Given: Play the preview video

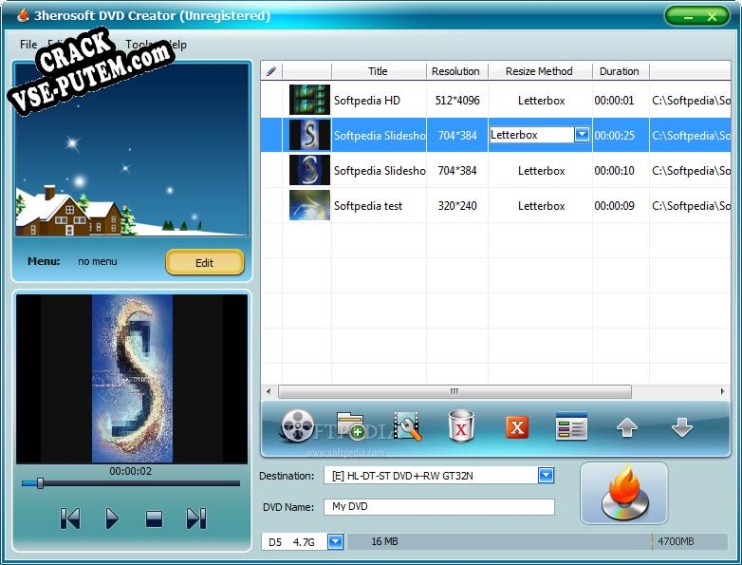Looking at the screenshot, I should pos(112,518).
